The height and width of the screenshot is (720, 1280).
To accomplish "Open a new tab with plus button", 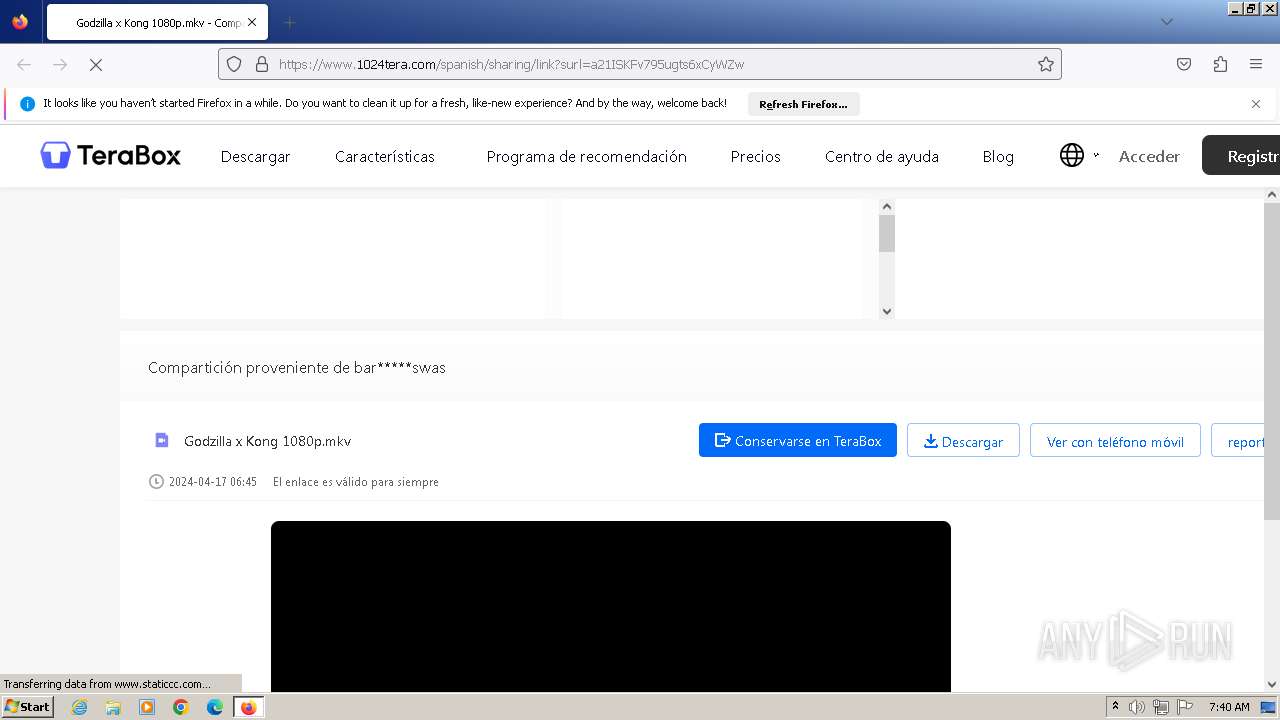I will [x=289, y=22].
